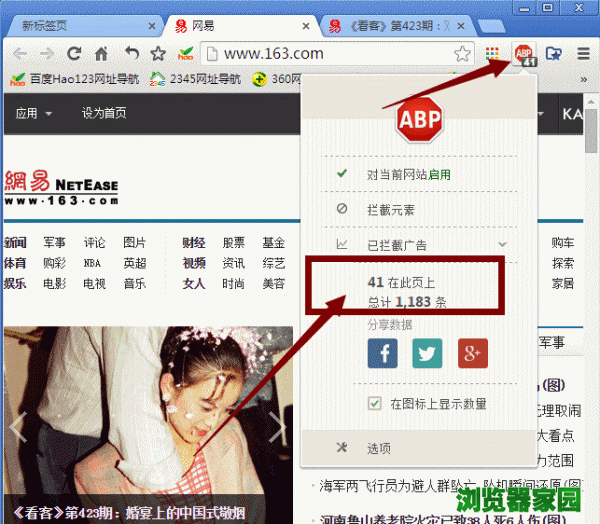Open '选项' in Adblock Plus popup

click(x=378, y=447)
